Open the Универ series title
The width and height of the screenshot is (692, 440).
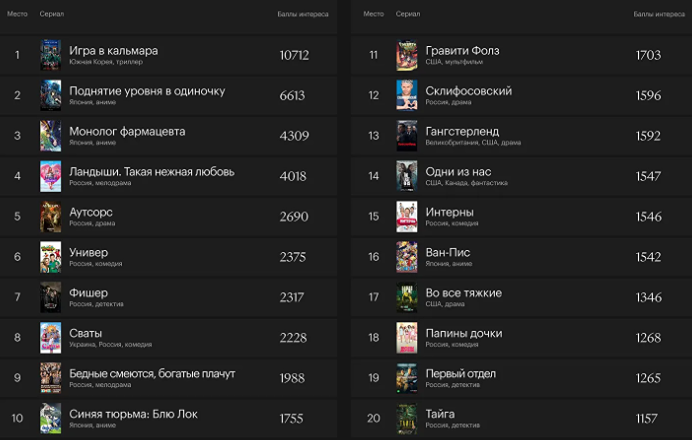88,253
